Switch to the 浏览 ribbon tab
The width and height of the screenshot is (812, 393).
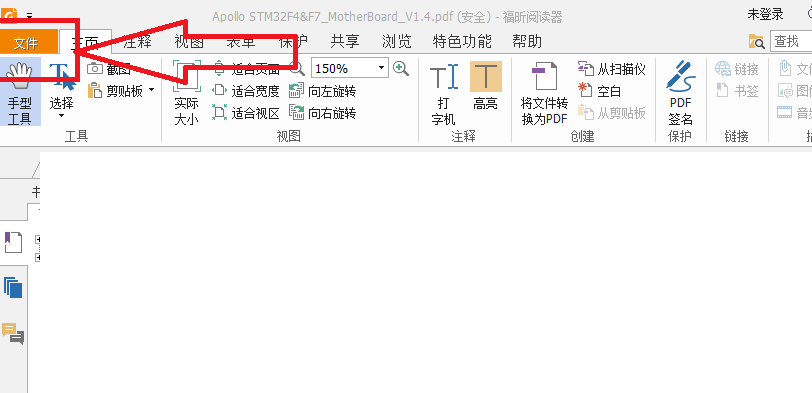(397, 41)
